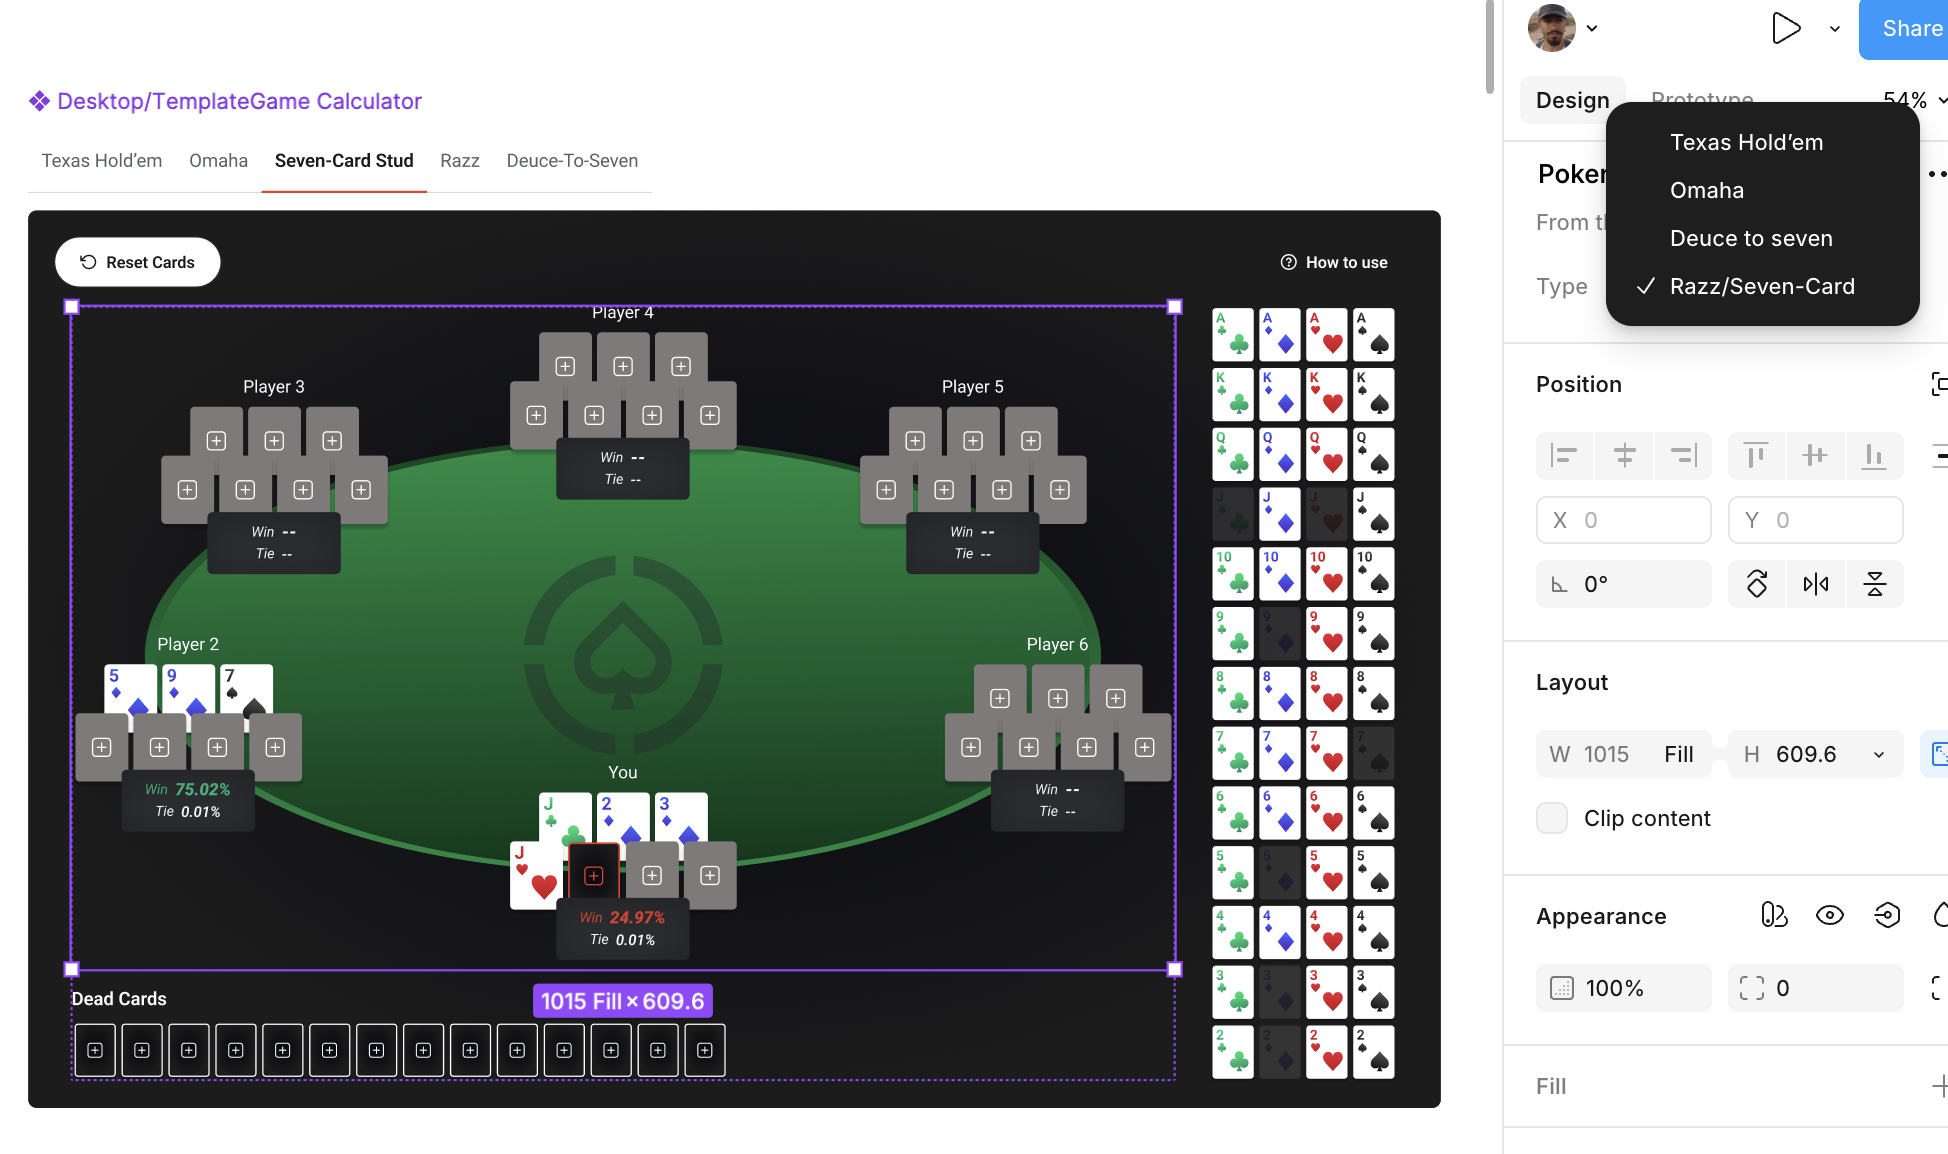Add a fill with plus icon
The image size is (1948, 1154).
tap(1938, 1086)
